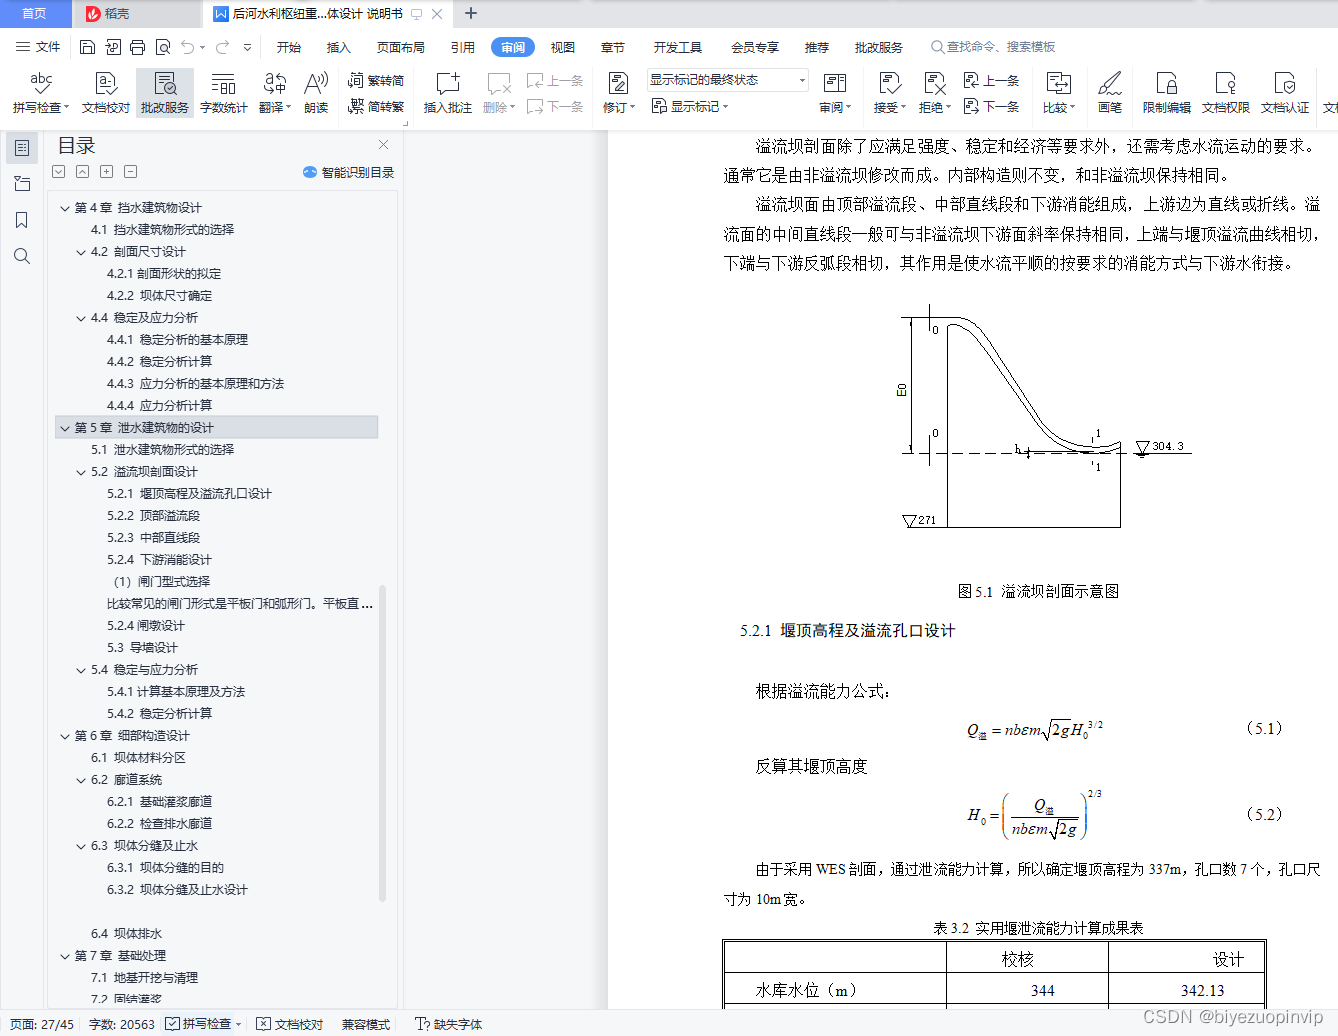This screenshot has height=1036, width=1338.
Task: Insert a comment with 插入批注
Action: tap(447, 92)
